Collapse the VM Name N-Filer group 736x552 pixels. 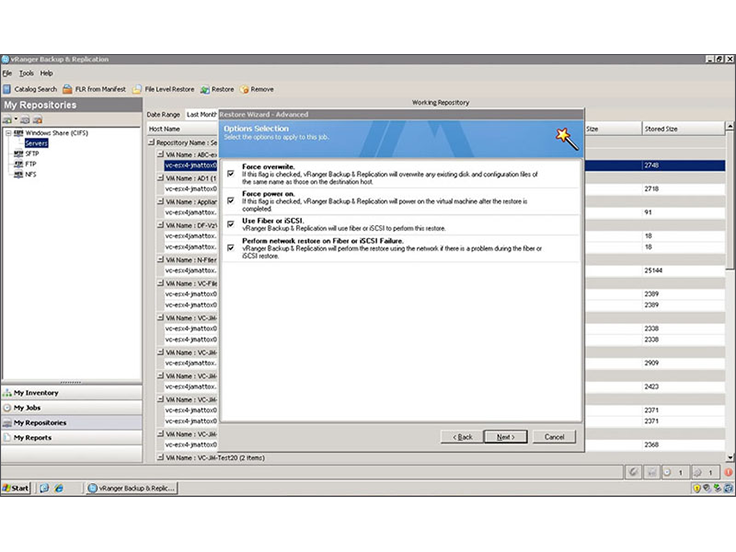pos(161,259)
